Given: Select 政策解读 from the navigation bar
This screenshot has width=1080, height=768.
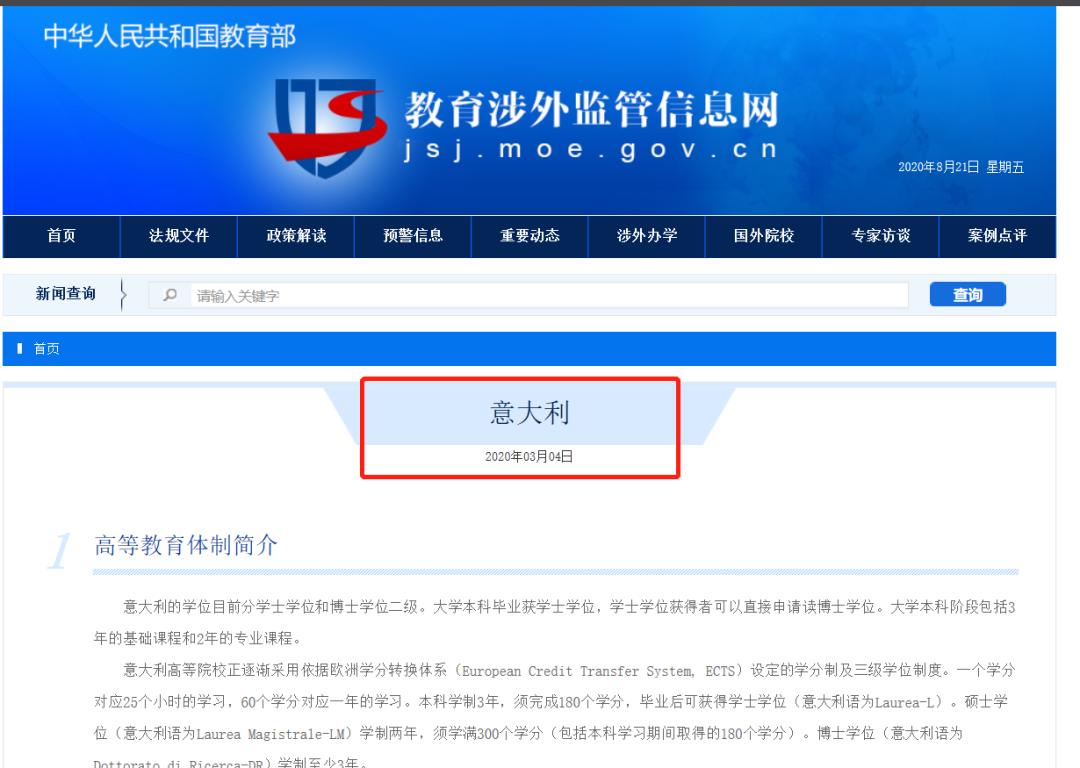Looking at the screenshot, I should [x=295, y=235].
